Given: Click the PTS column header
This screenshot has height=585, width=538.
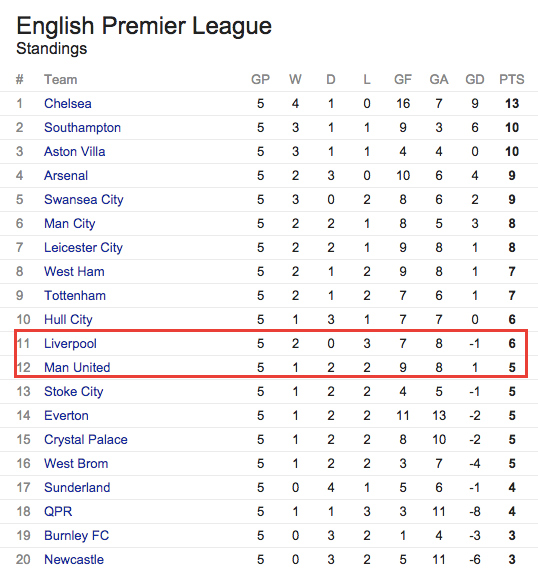Looking at the screenshot, I should 512,79.
